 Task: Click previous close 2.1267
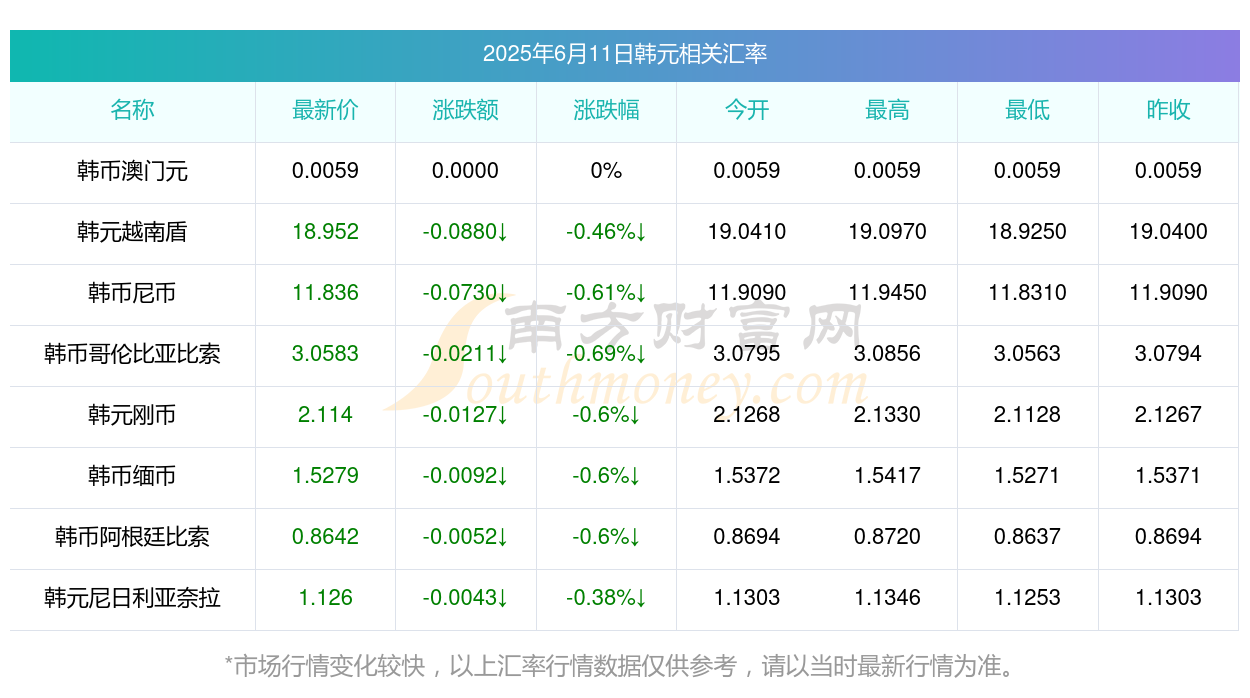(1168, 415)
